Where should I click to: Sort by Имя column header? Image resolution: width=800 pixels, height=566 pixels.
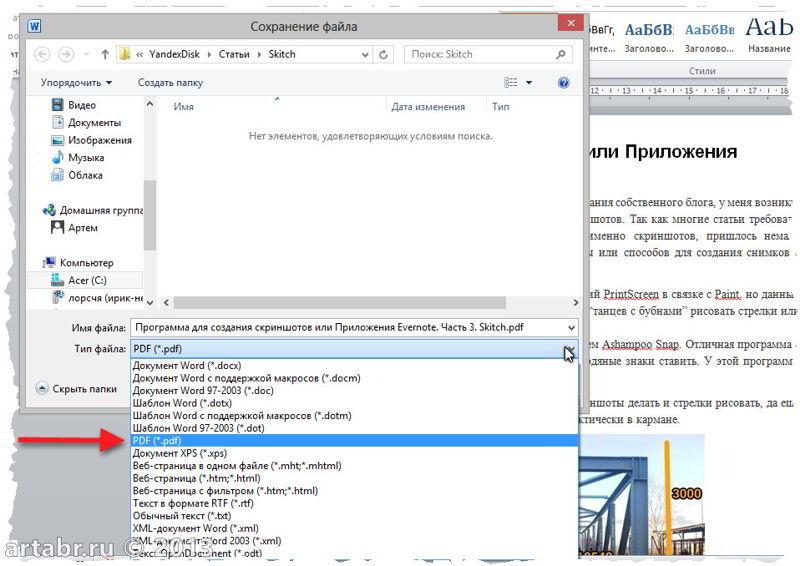[183, 107]
